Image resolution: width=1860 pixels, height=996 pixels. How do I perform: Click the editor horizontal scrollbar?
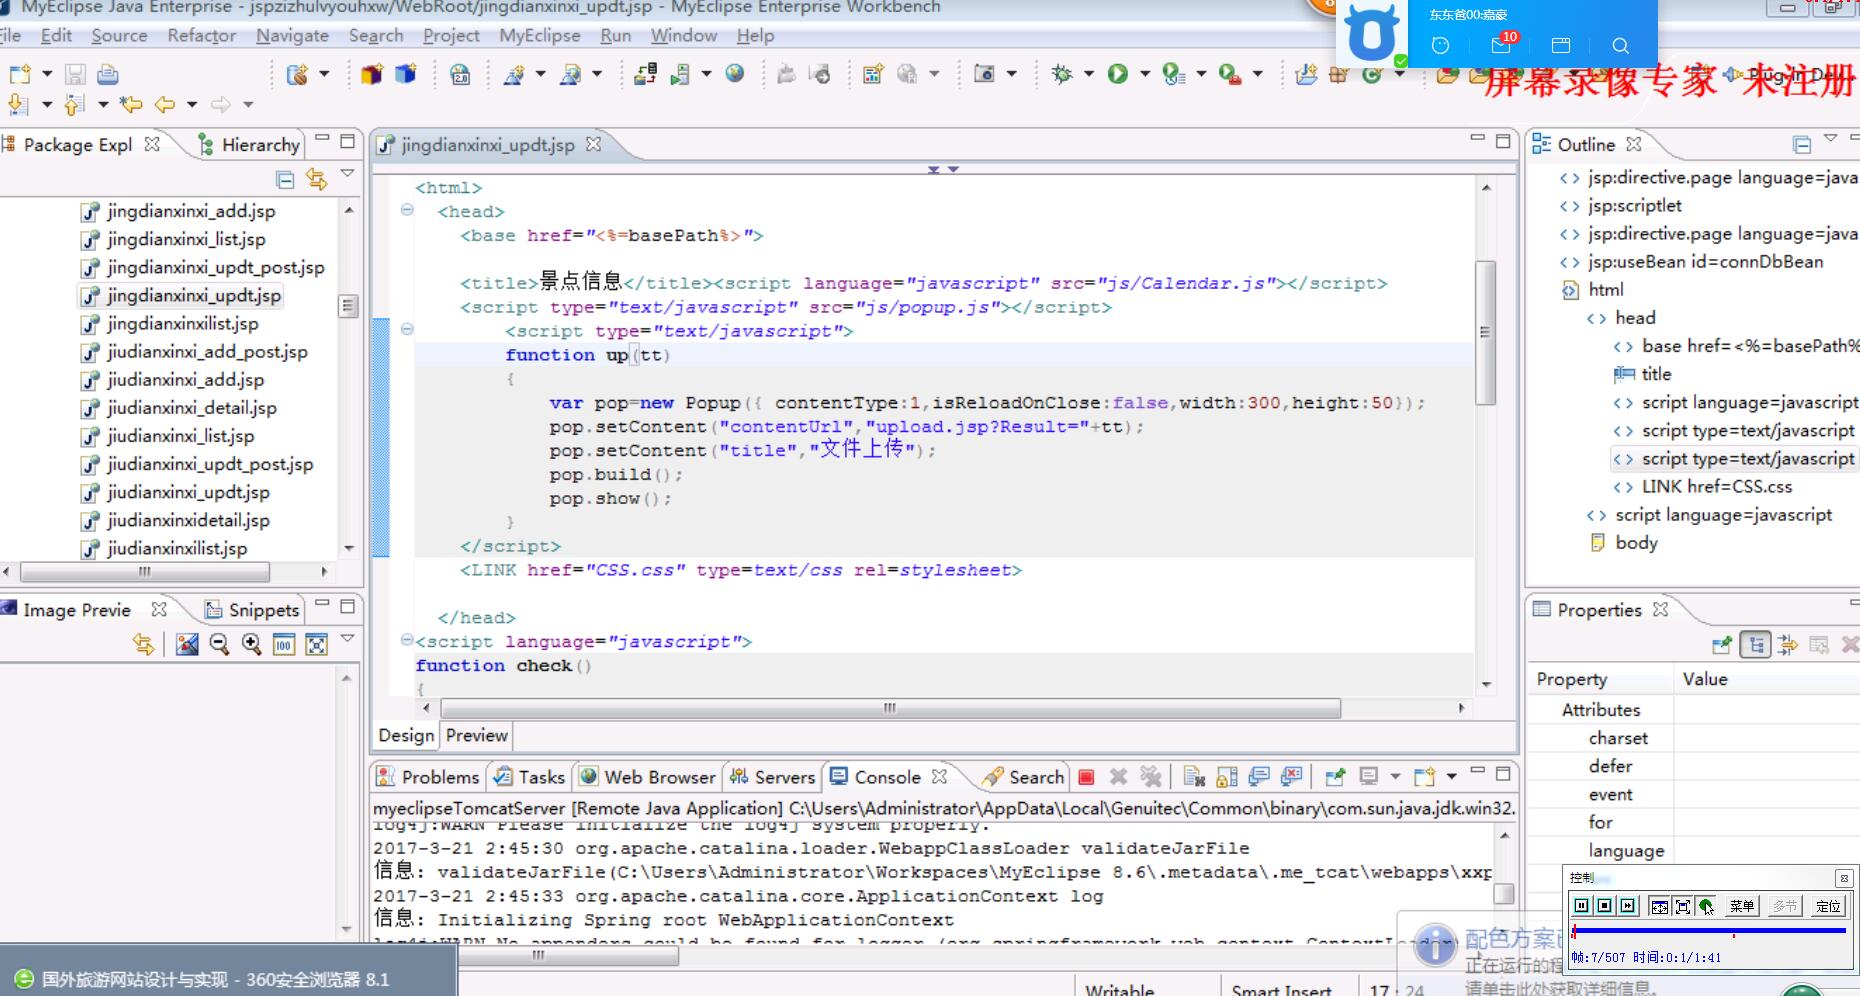(x=889, y=708)
